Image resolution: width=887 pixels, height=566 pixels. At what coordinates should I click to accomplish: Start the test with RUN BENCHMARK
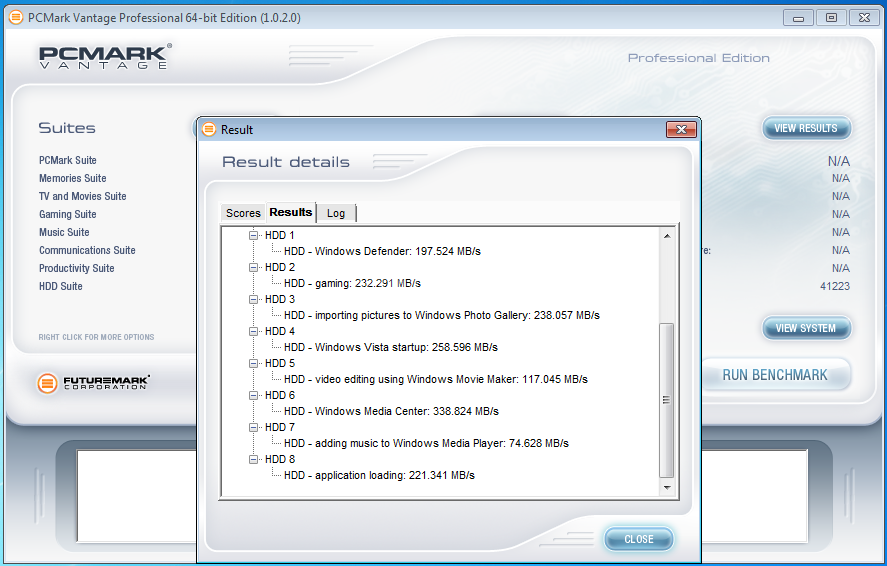coord(775,375)
